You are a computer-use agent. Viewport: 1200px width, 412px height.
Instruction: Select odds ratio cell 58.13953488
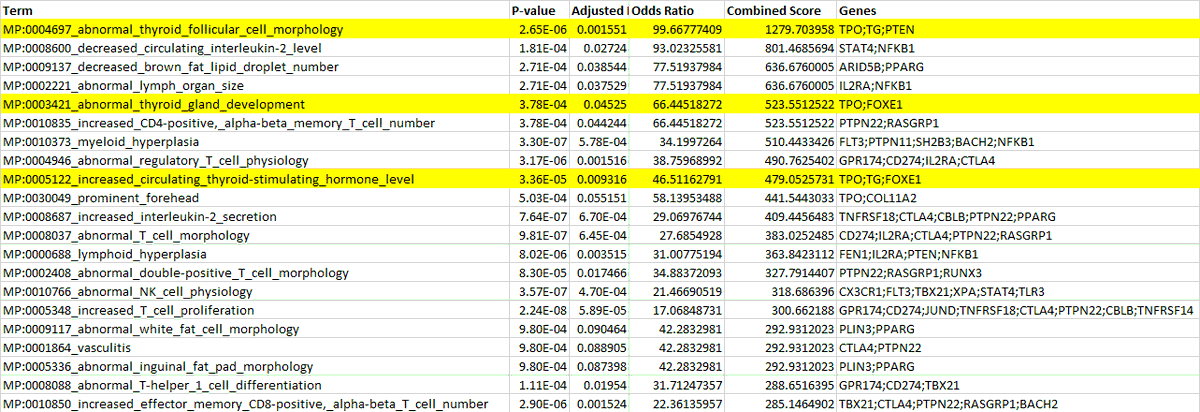675,198
